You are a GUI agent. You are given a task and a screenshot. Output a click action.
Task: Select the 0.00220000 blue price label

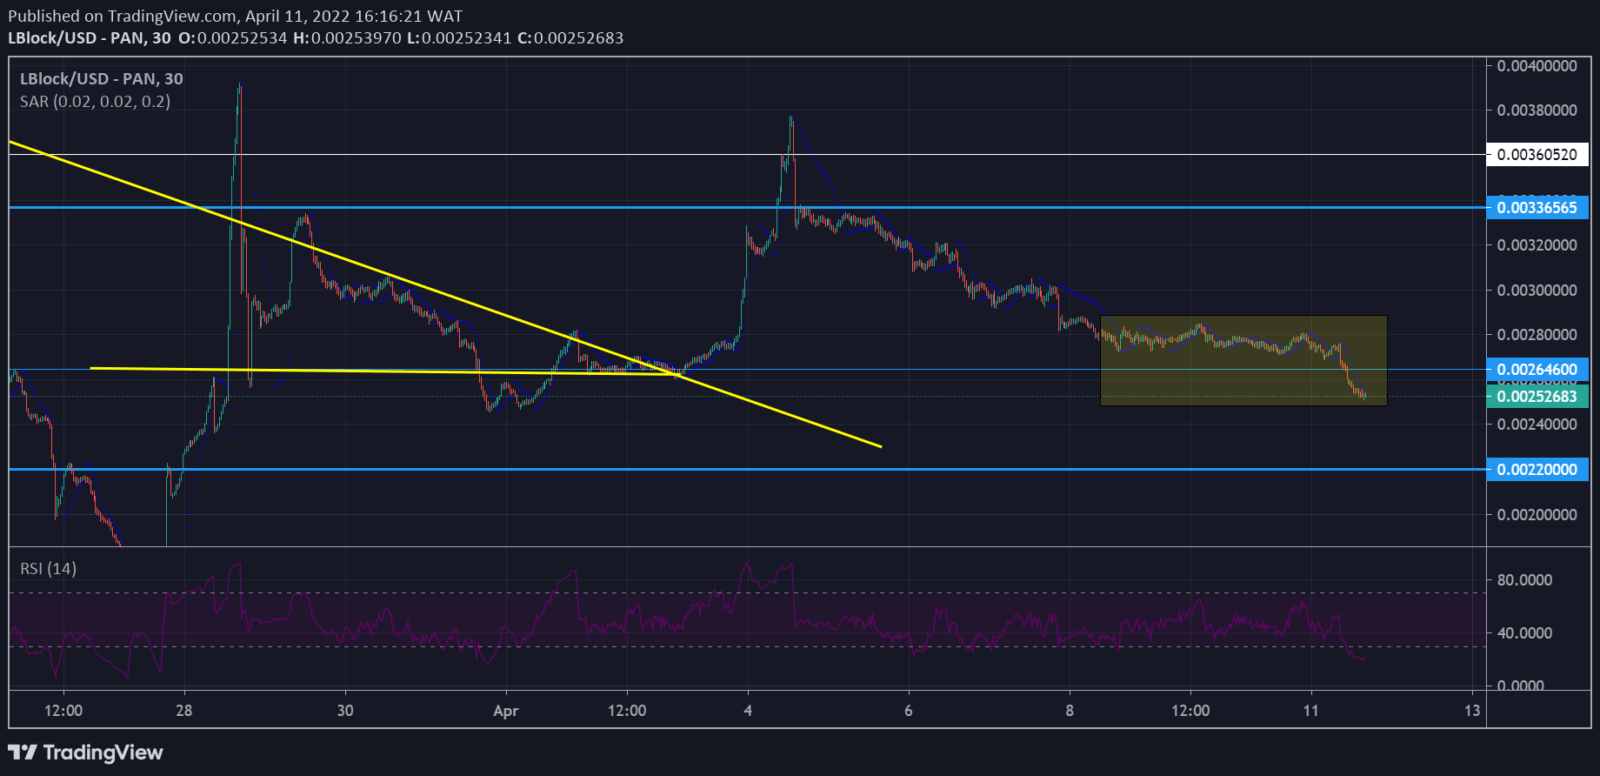1537,469
